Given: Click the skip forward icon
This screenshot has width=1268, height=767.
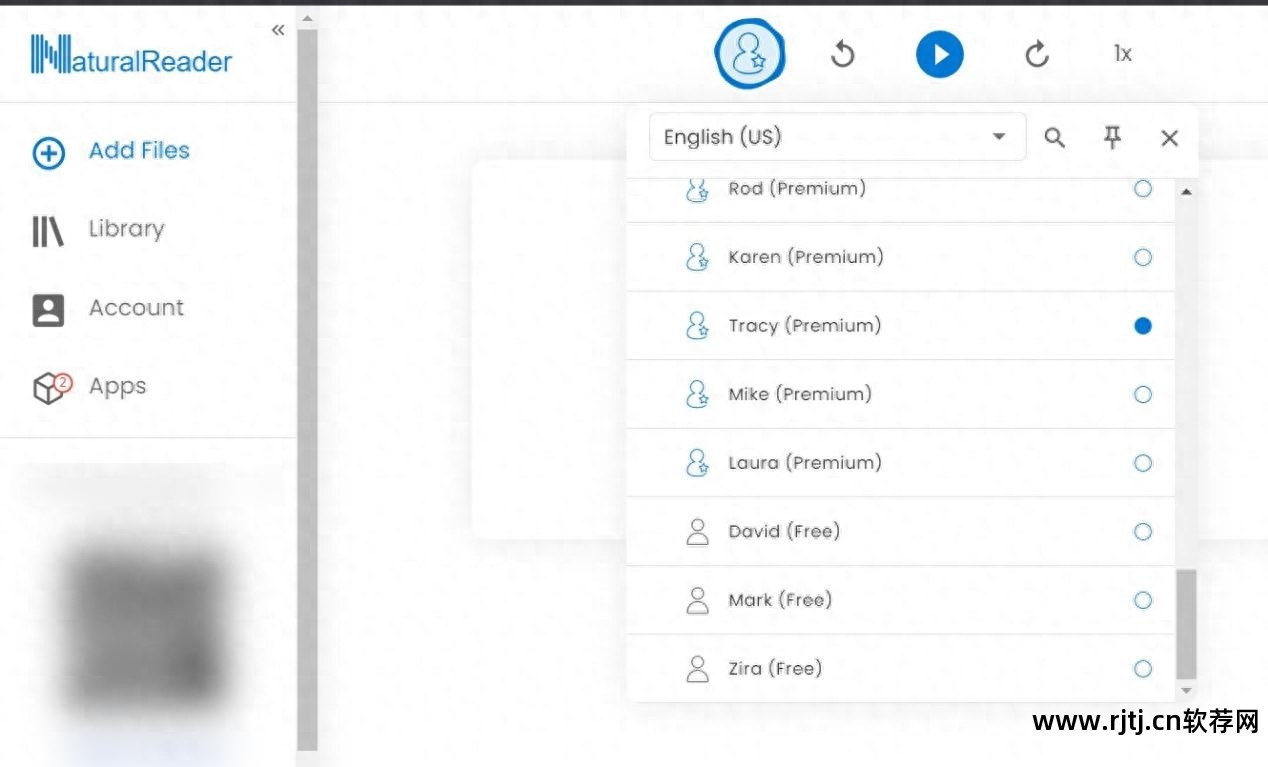Looking at the screenshot, I should [1037, 54].
